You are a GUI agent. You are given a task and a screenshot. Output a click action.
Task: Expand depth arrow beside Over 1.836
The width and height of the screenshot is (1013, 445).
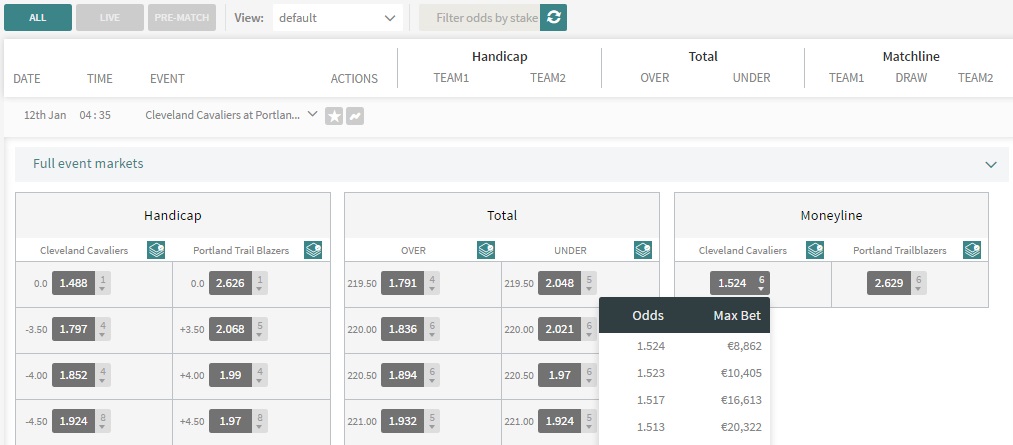pos(432,329)
